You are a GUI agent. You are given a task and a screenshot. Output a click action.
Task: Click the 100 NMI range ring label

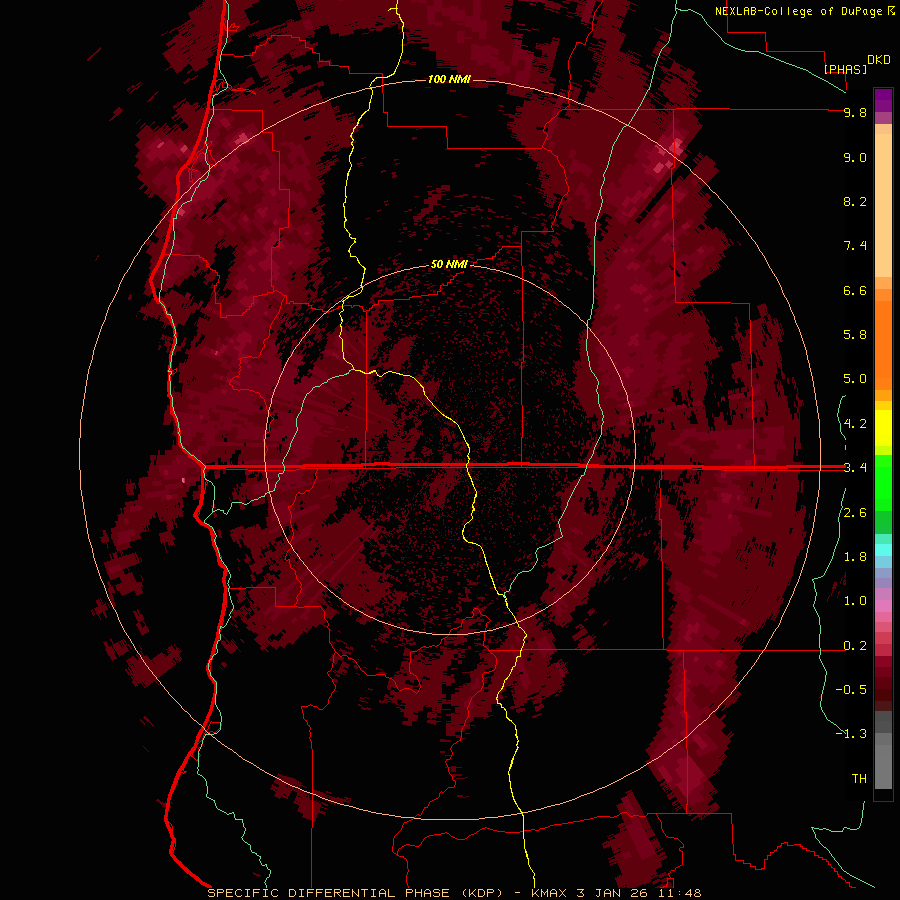click(x=449, y=79)
